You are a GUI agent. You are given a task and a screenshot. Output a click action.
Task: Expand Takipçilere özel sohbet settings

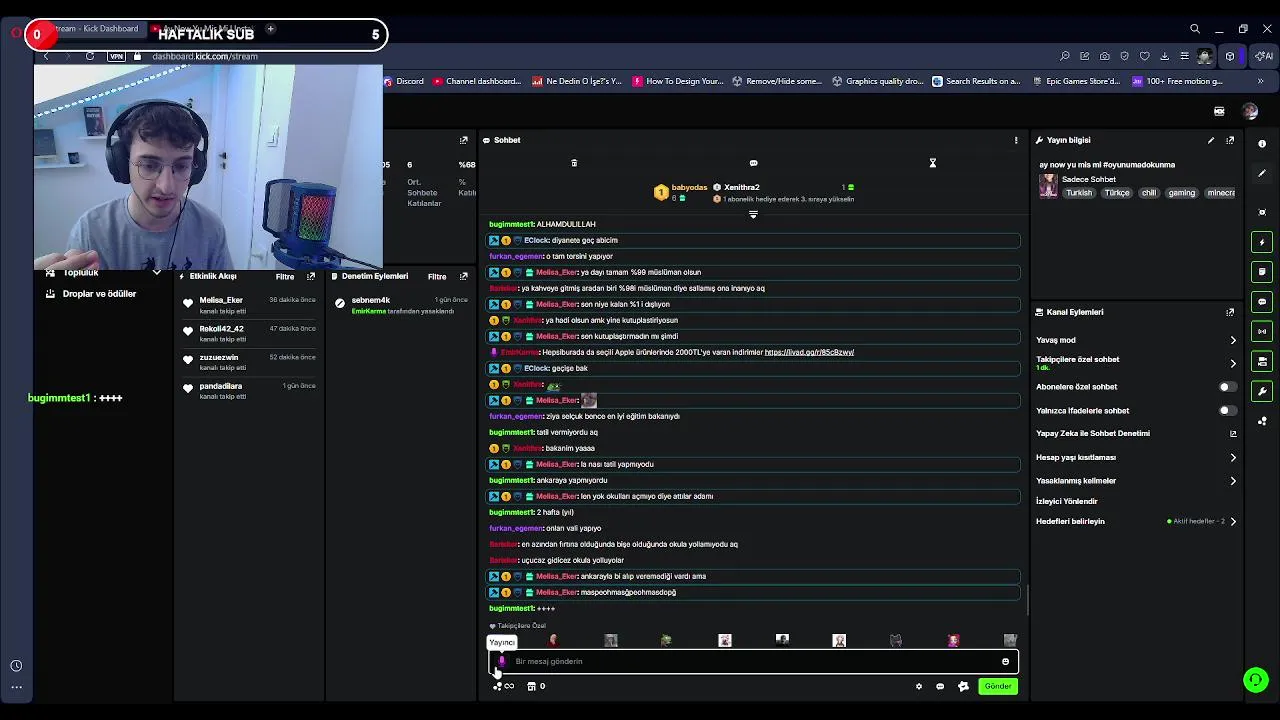coord(1233,363)
